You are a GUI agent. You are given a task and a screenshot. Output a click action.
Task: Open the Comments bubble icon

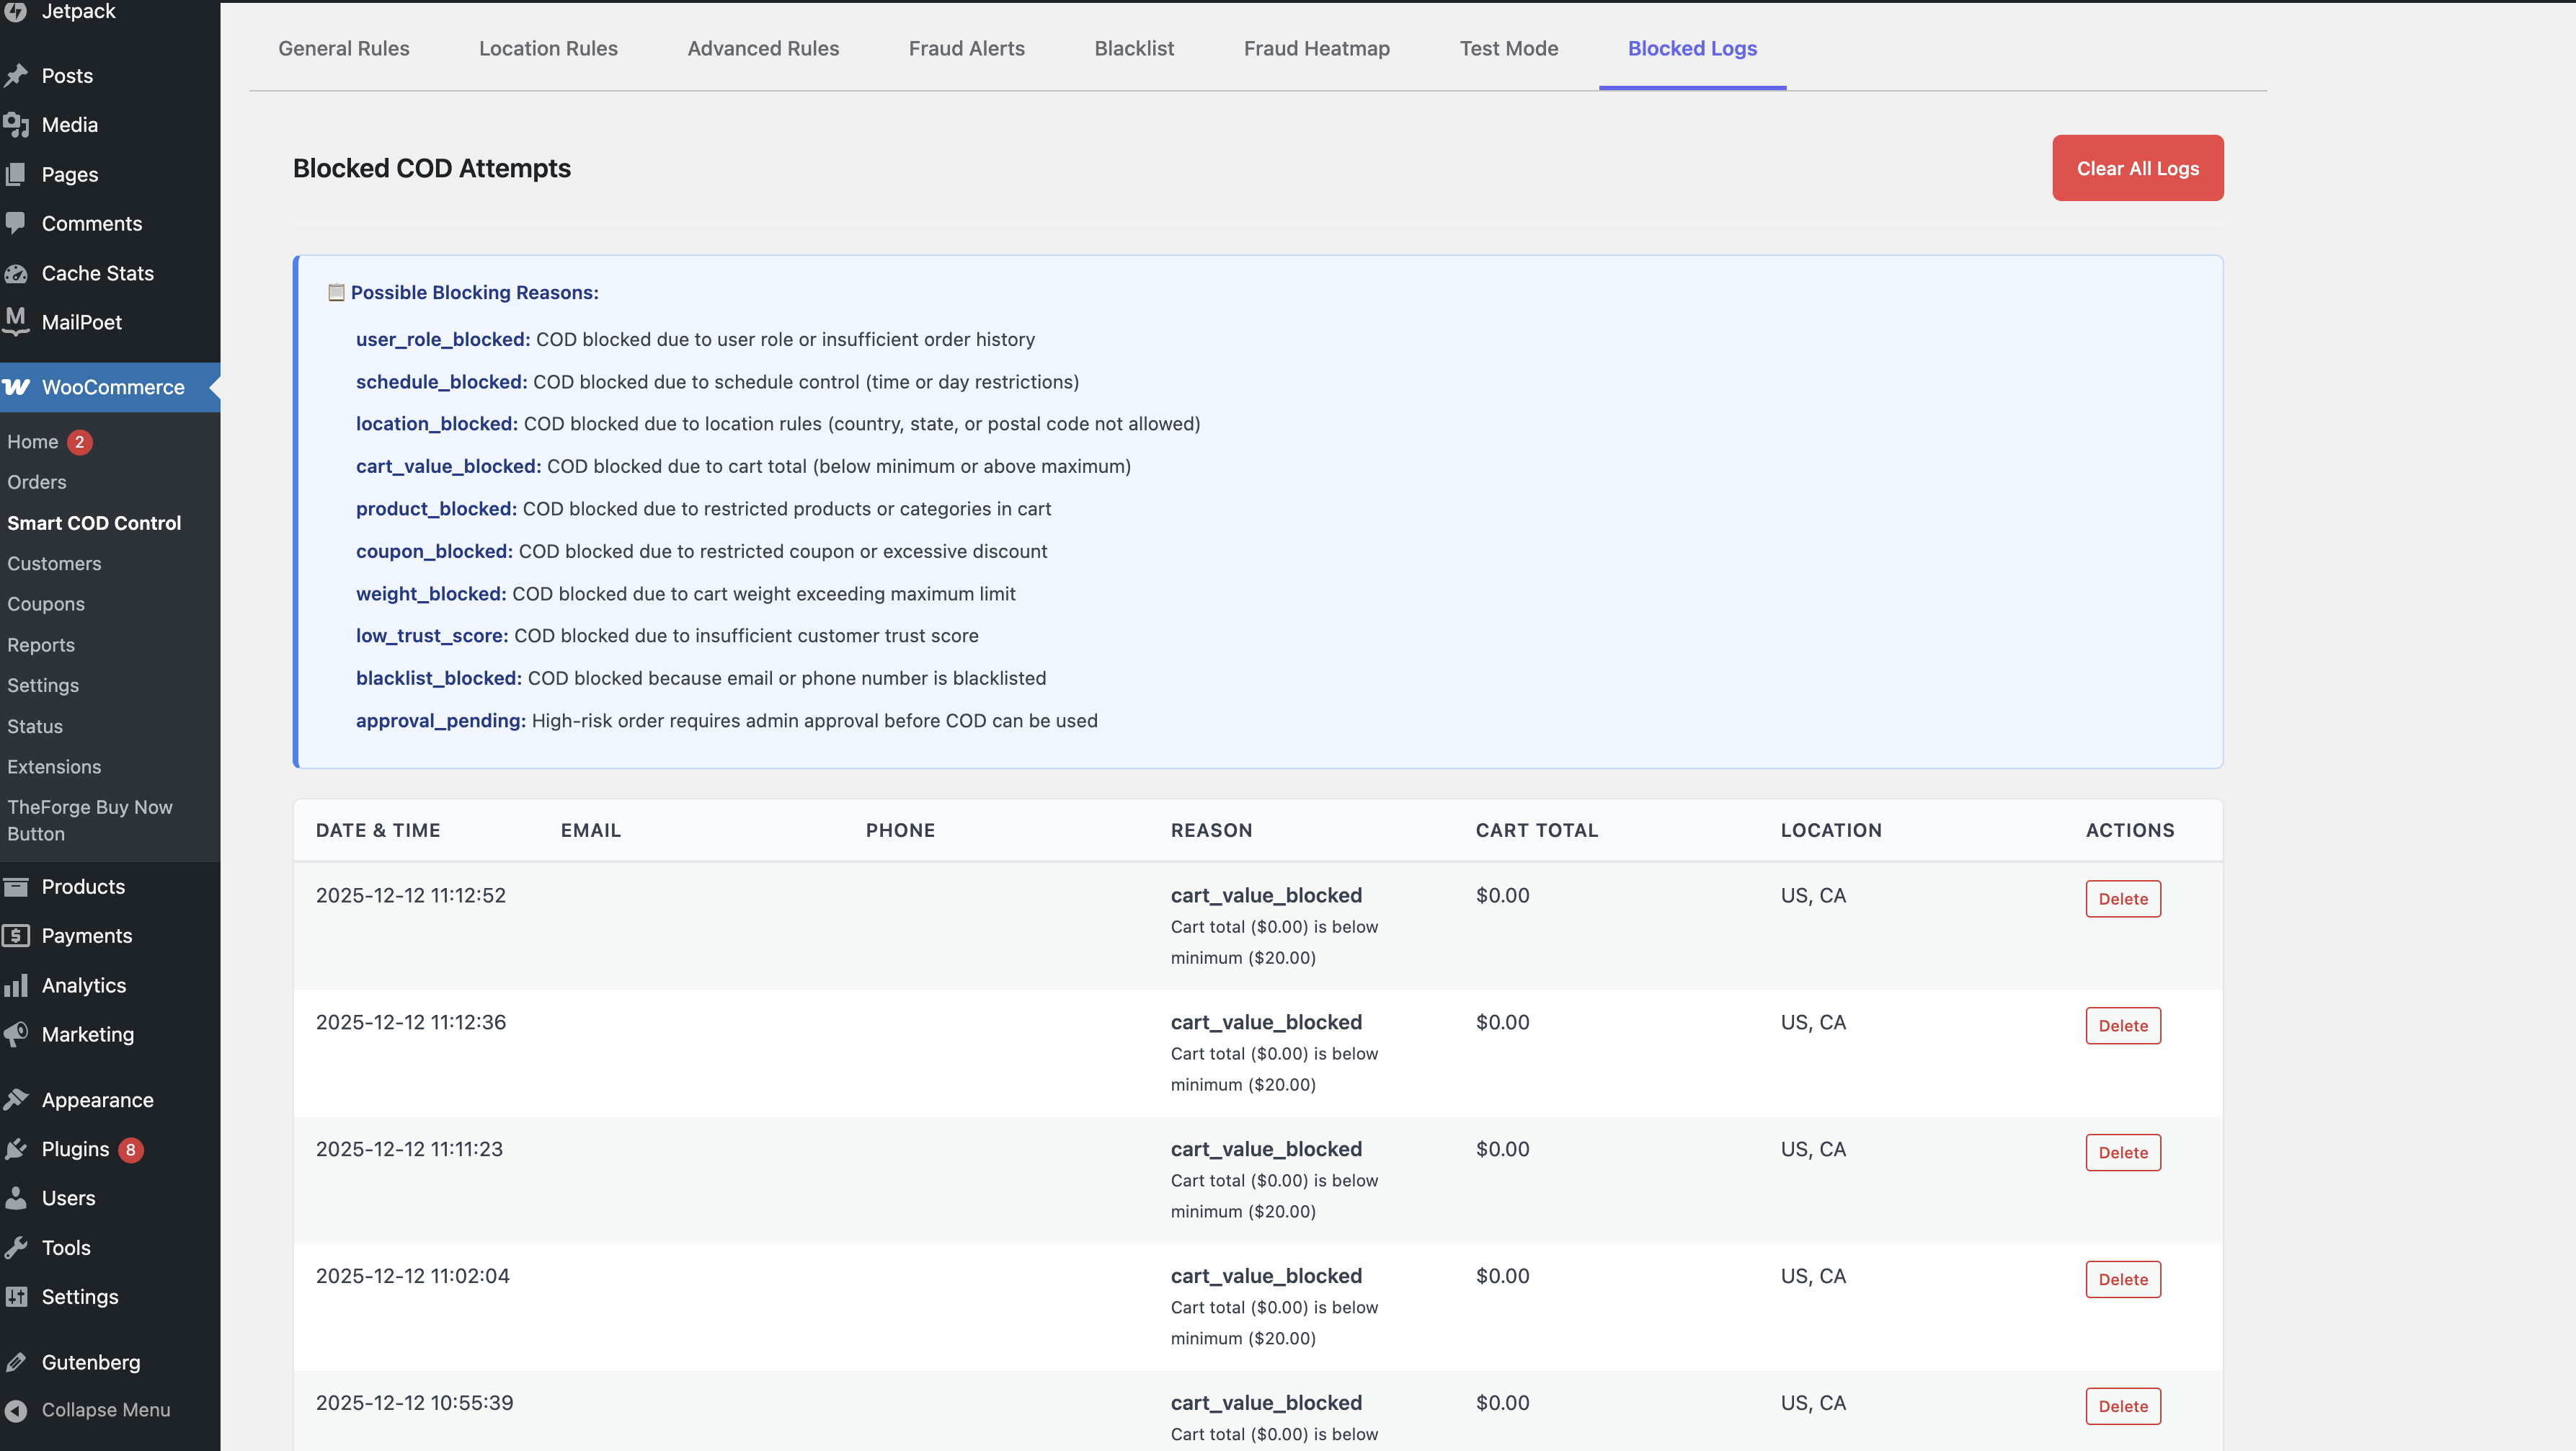click(x=16, y=223)
